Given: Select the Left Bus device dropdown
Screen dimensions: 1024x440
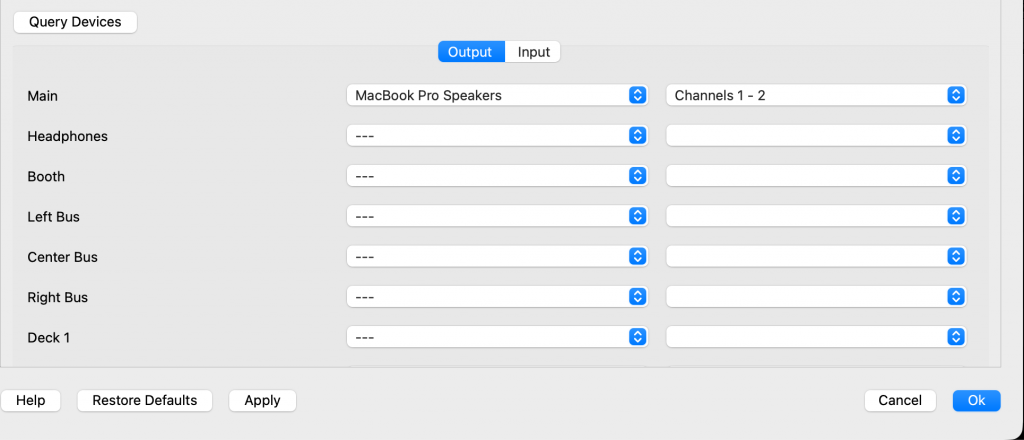Looking at the screenshot, I should [x=497, y=216].
